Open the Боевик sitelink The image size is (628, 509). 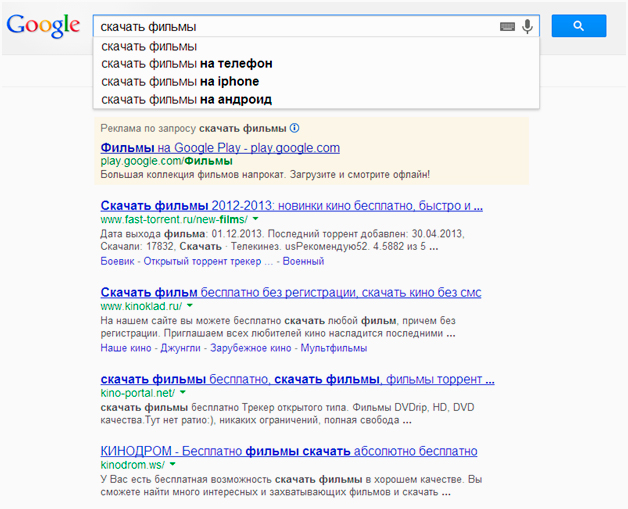(117, 261)
